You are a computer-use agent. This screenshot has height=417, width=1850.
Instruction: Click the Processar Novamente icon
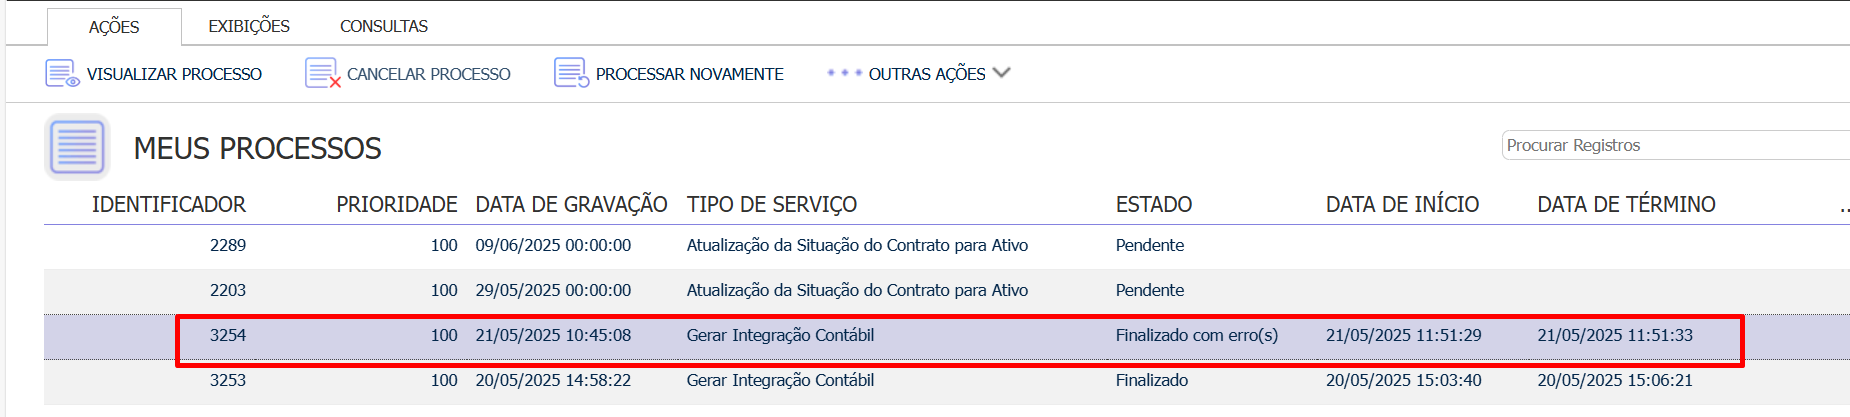(572, 74)
